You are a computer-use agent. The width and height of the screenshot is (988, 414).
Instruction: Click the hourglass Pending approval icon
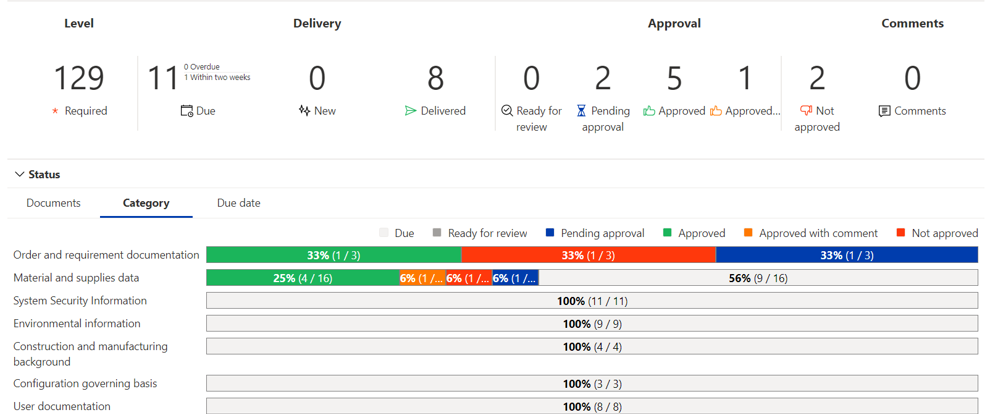pyautogui.click(x=581, y=111)
